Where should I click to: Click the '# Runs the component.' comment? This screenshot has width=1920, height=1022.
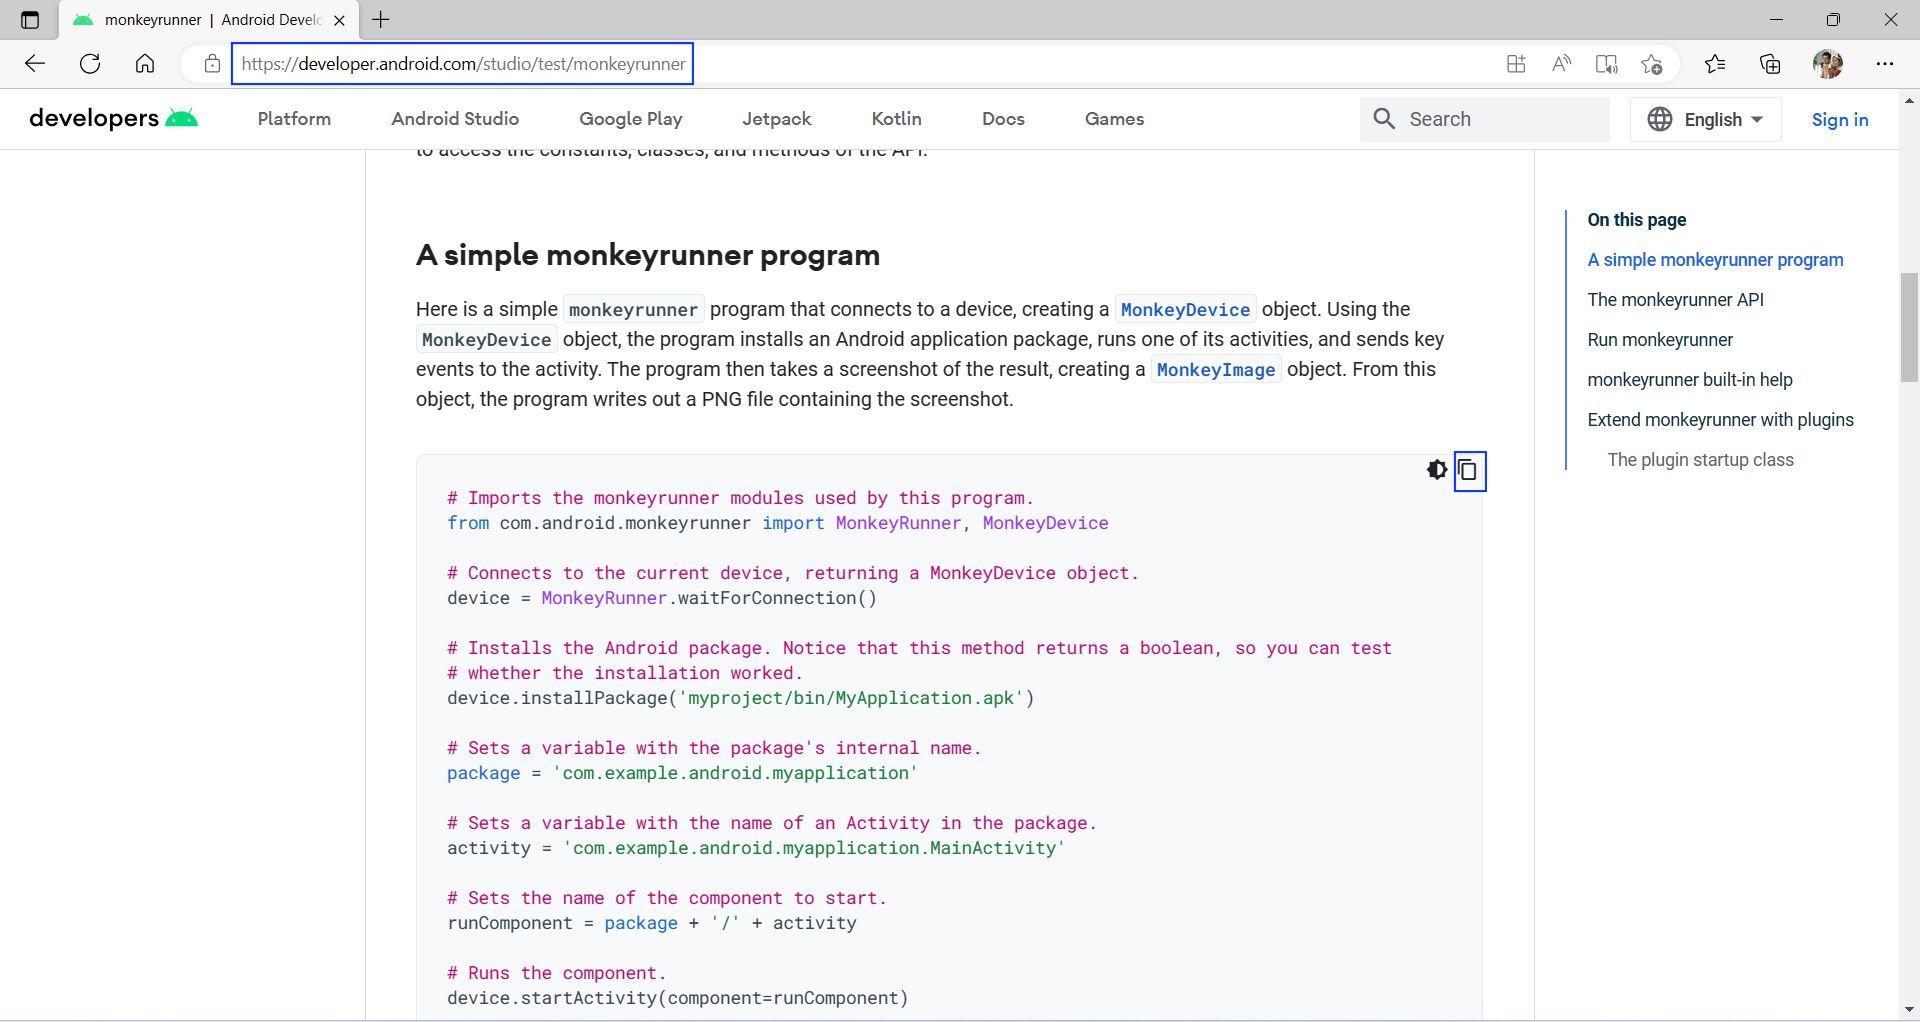point(556,973)
